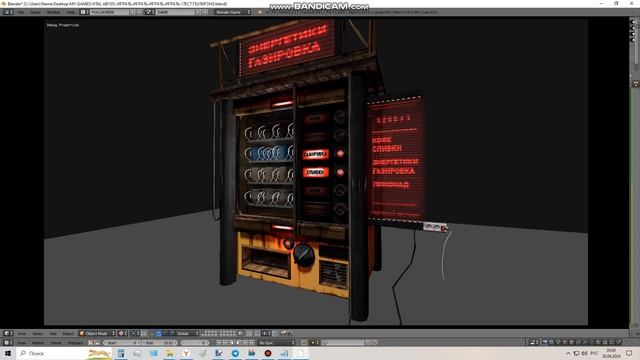Click the FULLSCREEN layout name field
Screen dimensions: 640x360
pyautogui.click(x=109, y=12)
